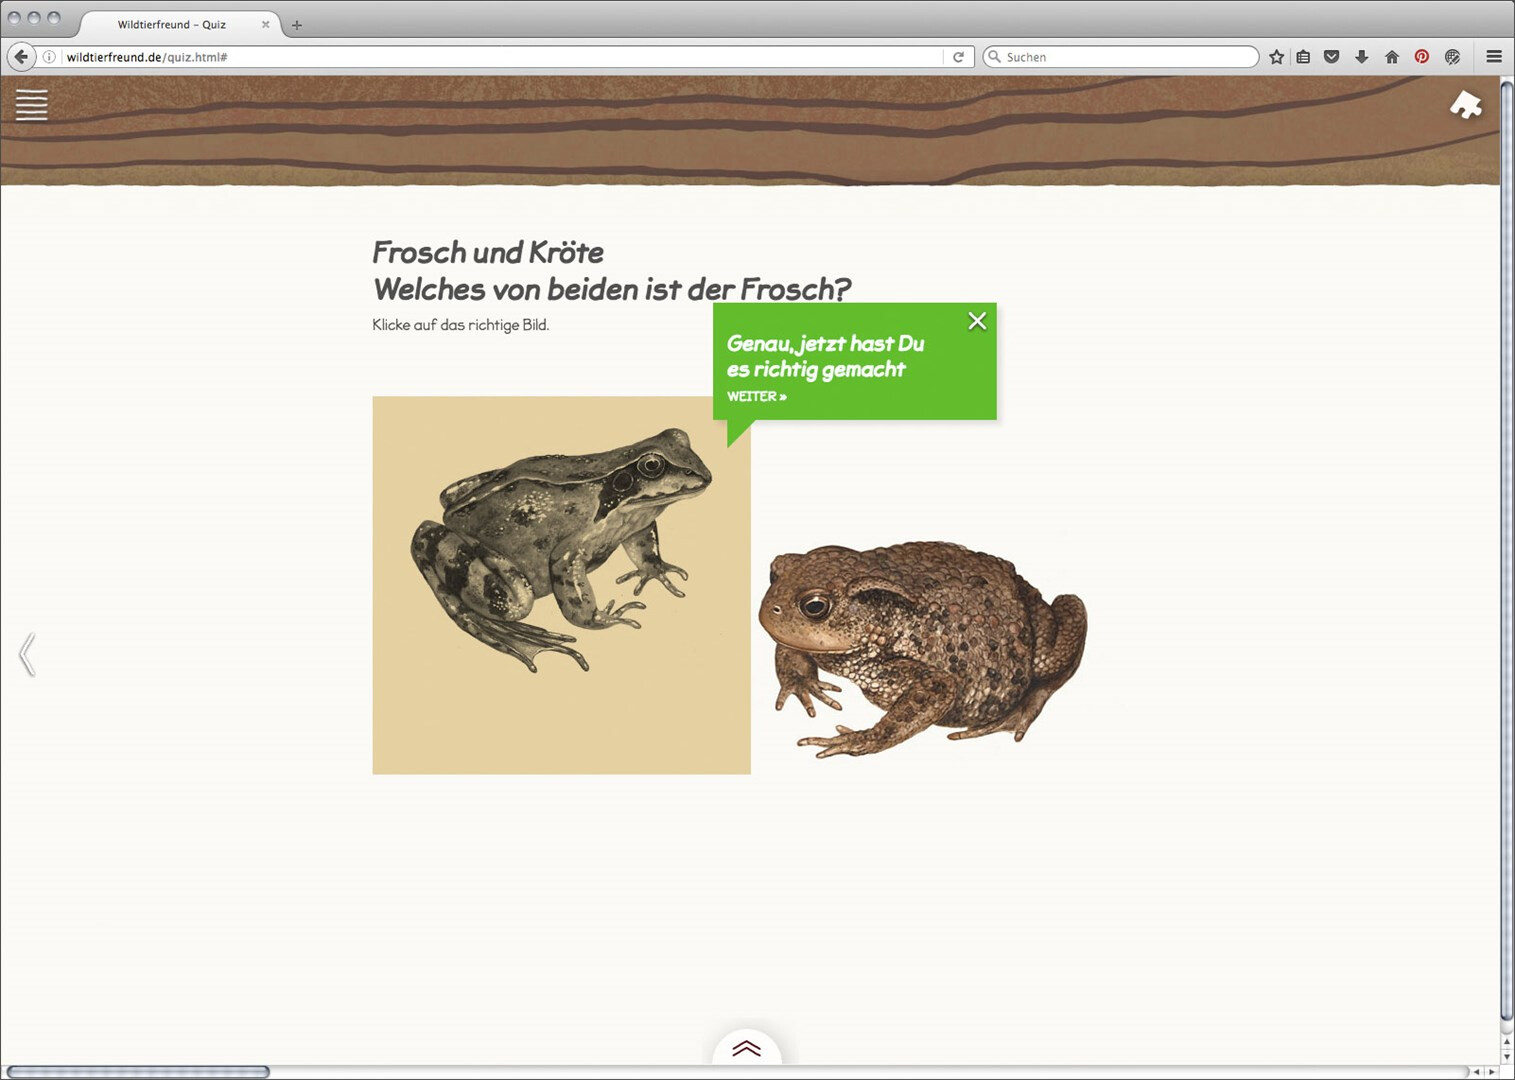Viewport: 1515px width, 1080px height.
Task: Reload the current page
Action: tap(958, 57)
